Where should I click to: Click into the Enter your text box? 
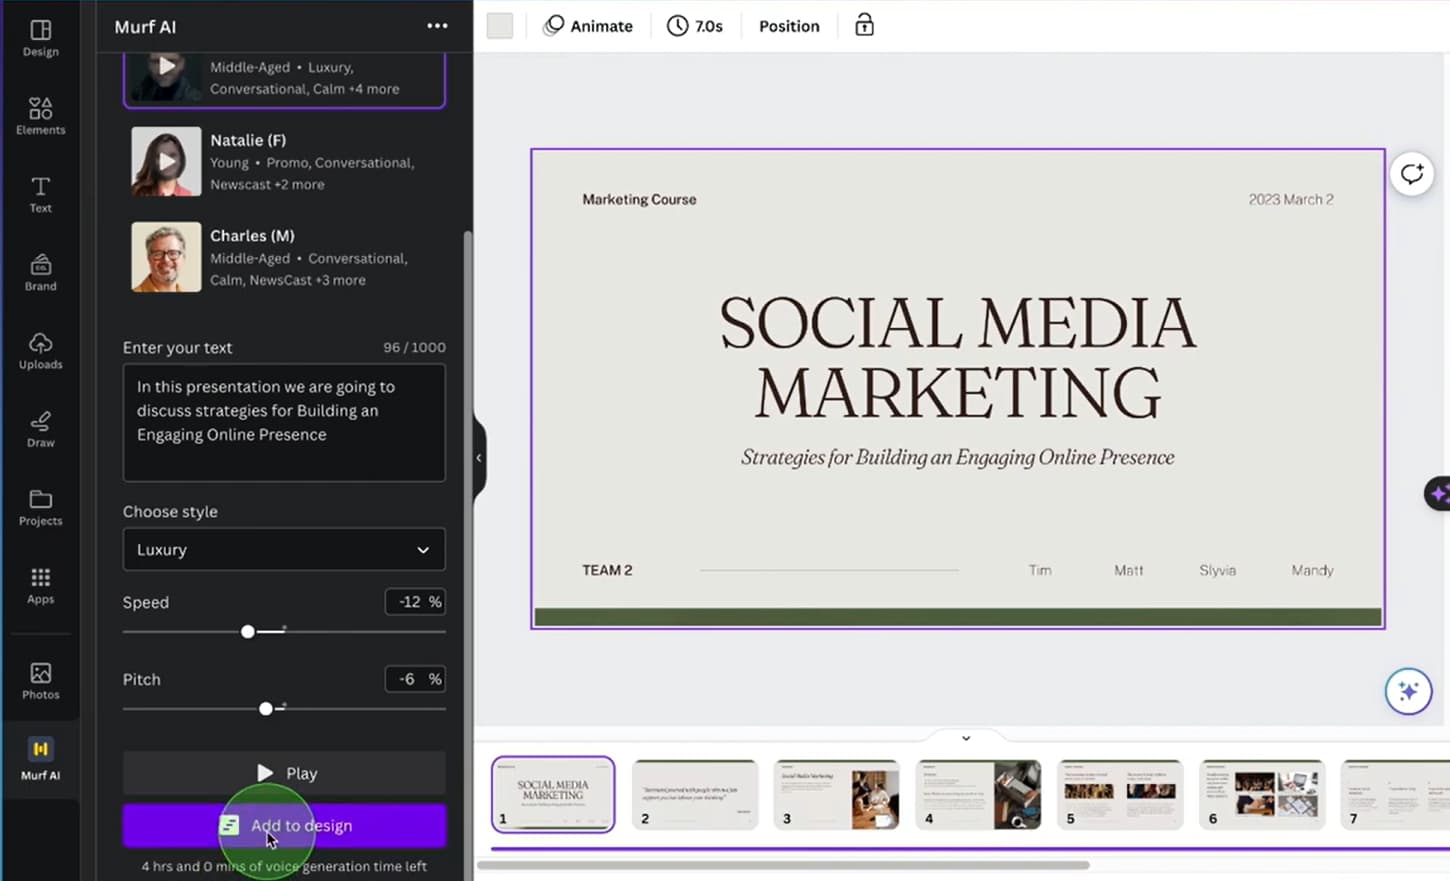tap(284, 422)
